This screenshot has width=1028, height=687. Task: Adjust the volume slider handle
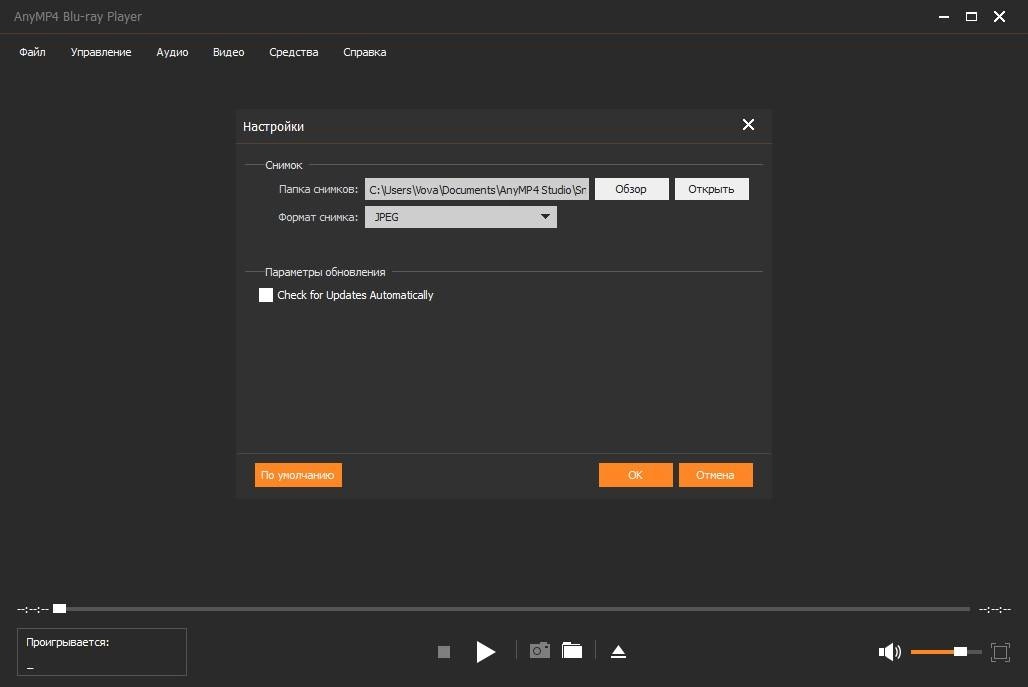(960, 652)
